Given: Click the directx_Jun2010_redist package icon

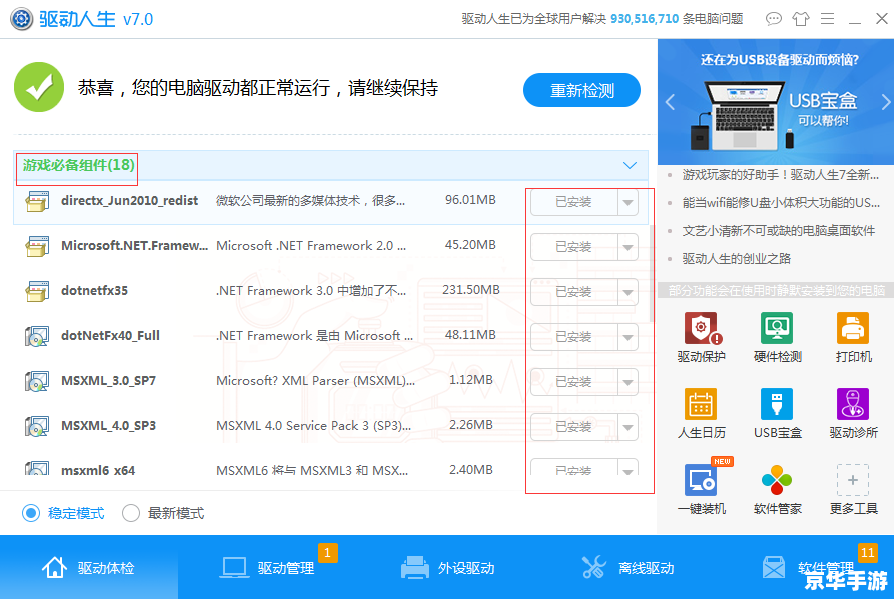Looking at the screenshot, I should coord(37,201).
